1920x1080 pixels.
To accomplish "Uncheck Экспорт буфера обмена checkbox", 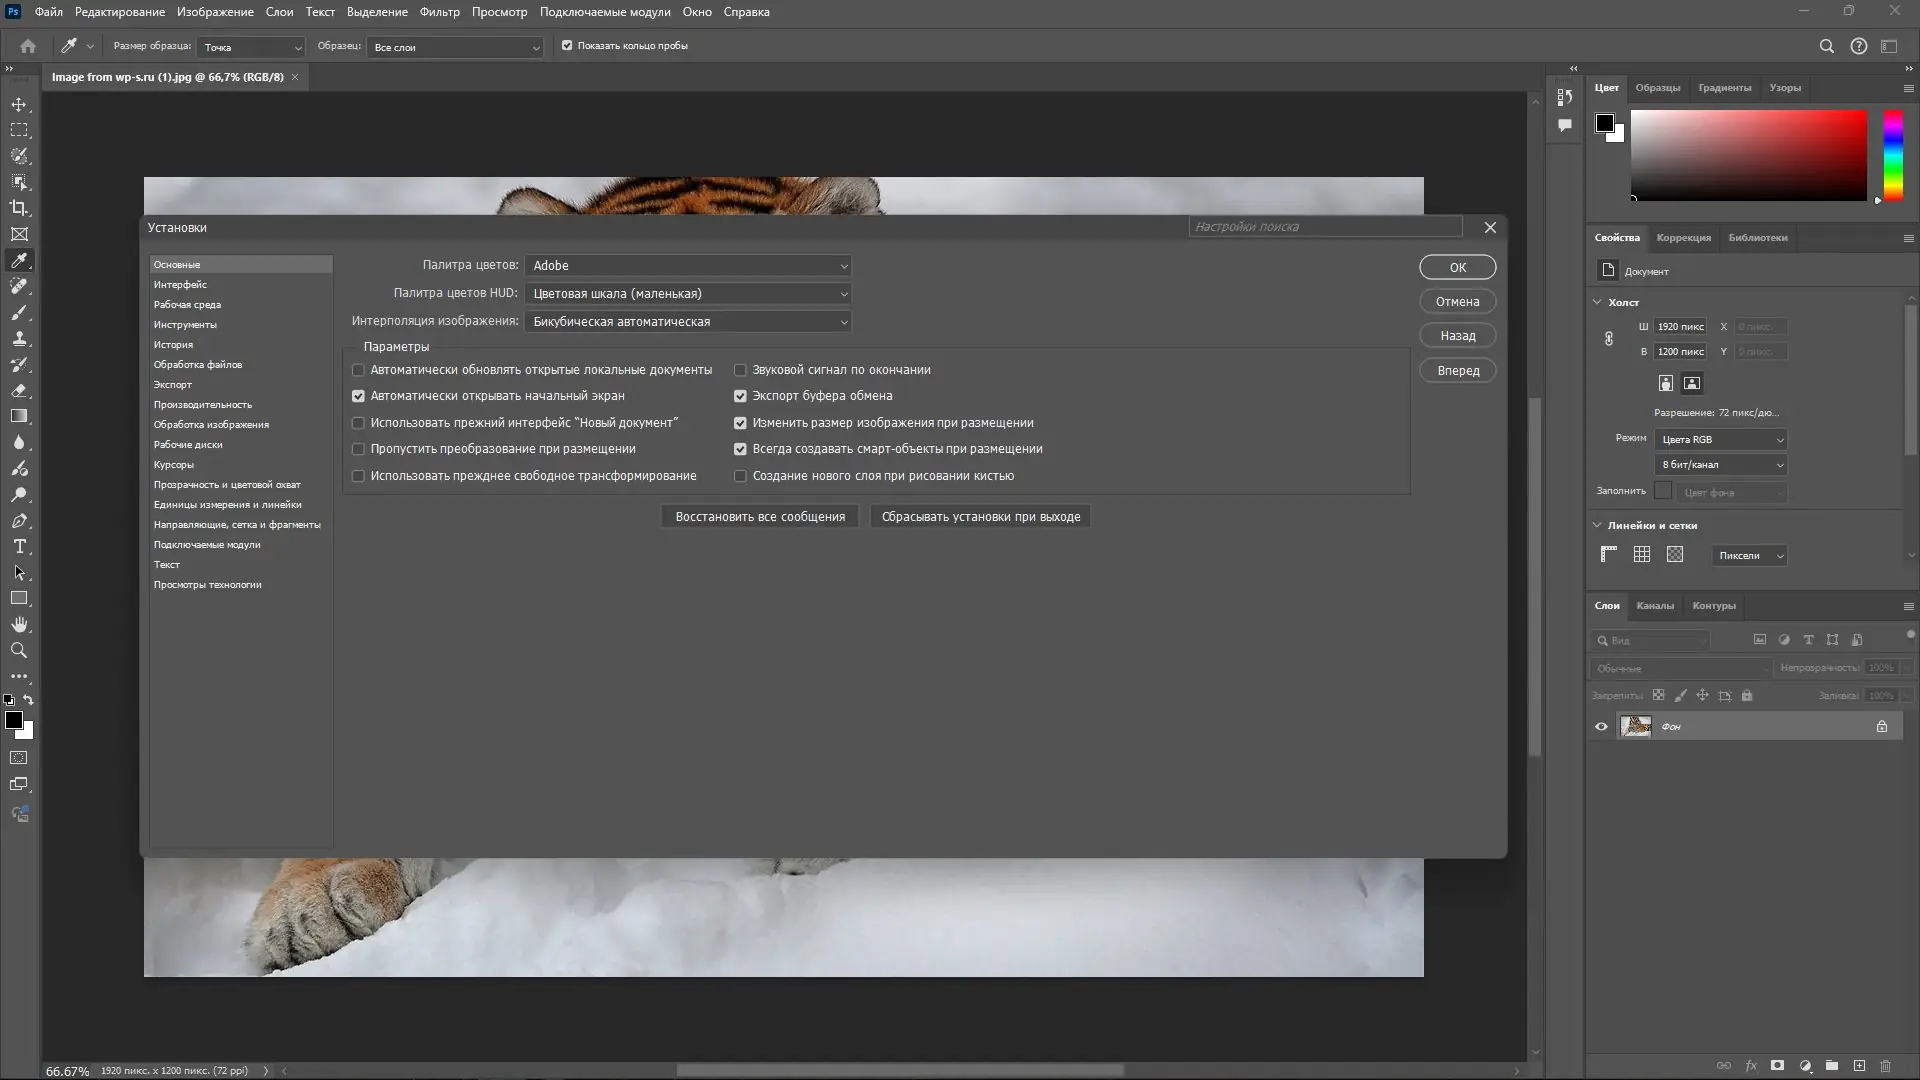I will [x=740, y=396].
